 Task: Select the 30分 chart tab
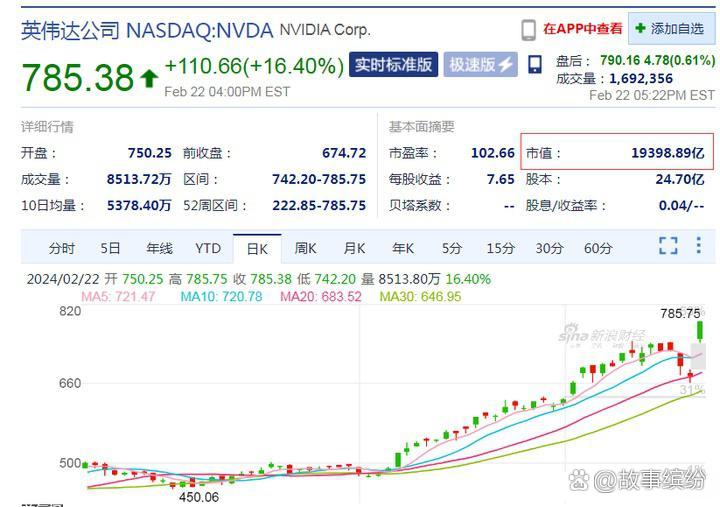549,248
